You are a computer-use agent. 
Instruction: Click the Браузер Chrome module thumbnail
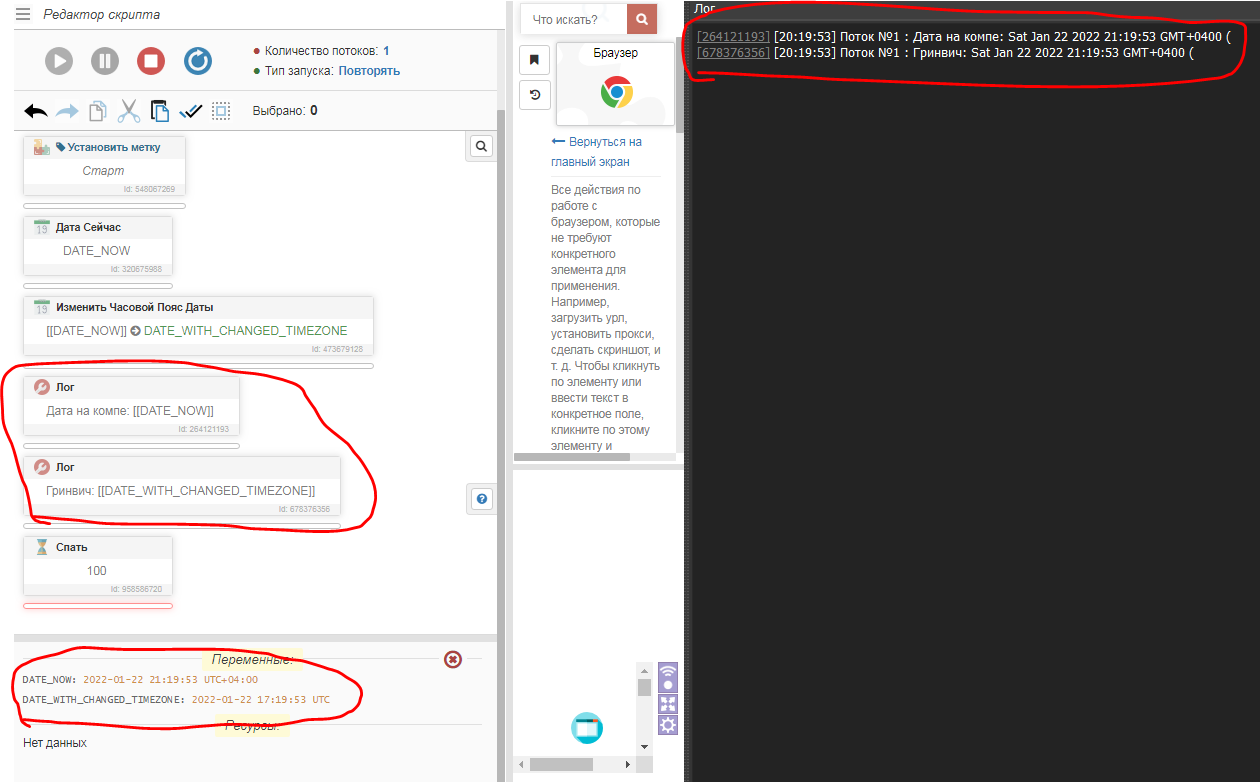coord(615,83)
